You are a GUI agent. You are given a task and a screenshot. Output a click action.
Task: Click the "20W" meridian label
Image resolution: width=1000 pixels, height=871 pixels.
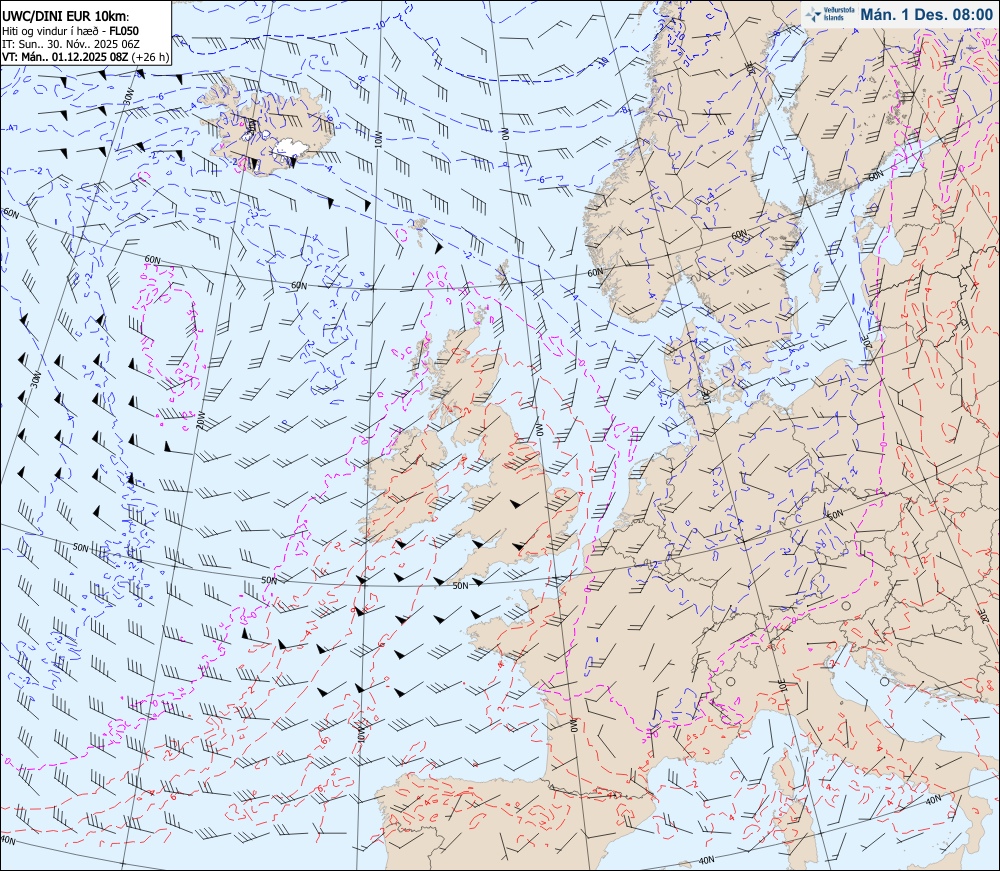click(199, 421)
